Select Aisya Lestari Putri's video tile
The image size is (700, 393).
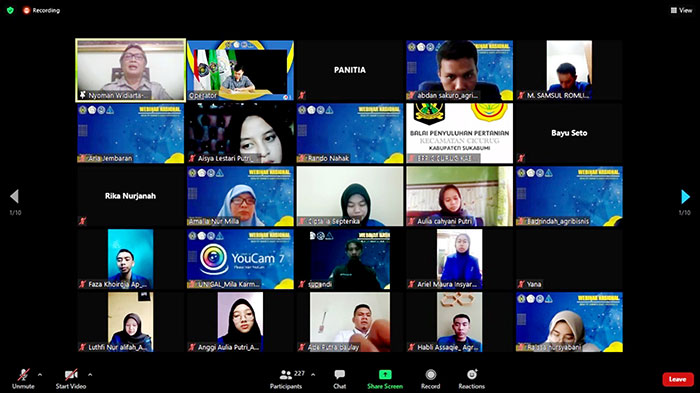click(x=240, y=133)
